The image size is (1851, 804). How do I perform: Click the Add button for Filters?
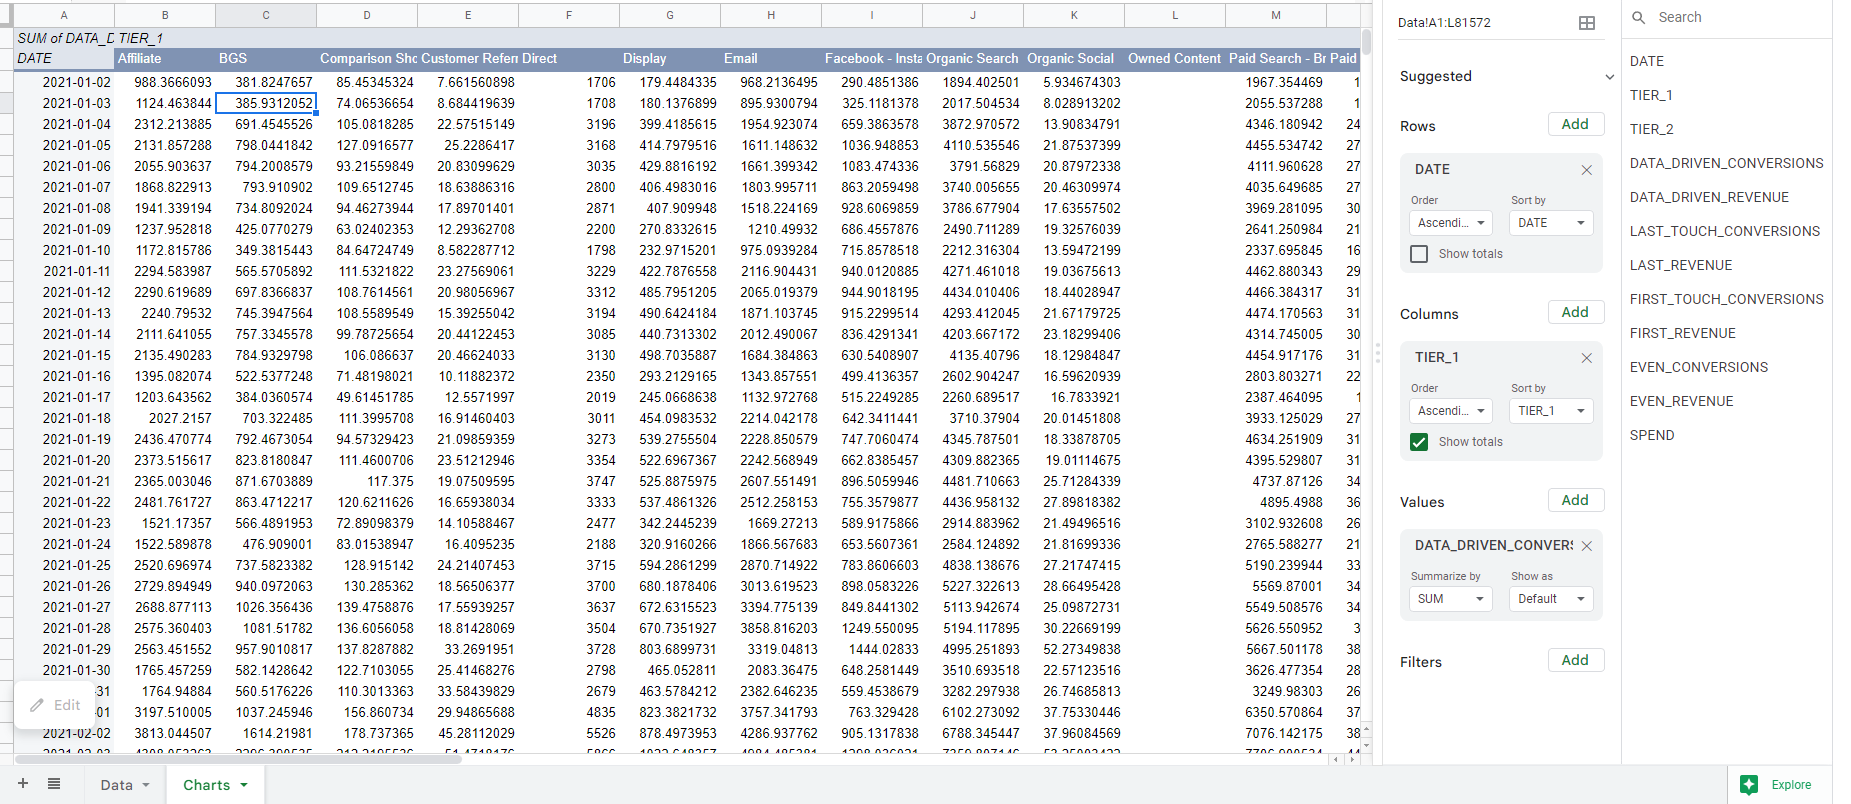(x=1575, y=660)
